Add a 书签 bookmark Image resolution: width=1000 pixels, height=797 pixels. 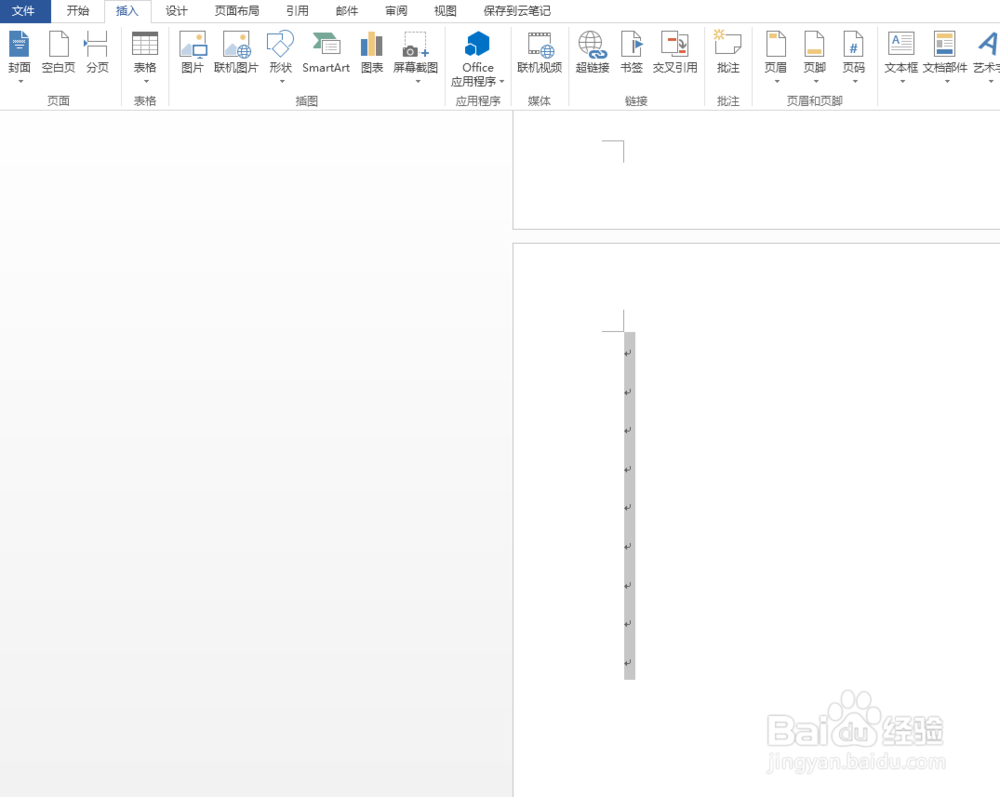click(x=631, y=53)
